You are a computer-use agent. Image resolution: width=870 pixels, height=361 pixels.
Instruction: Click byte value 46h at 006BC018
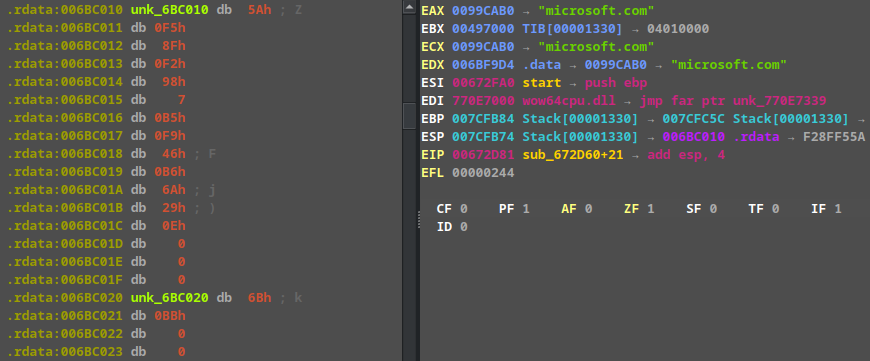174,154
